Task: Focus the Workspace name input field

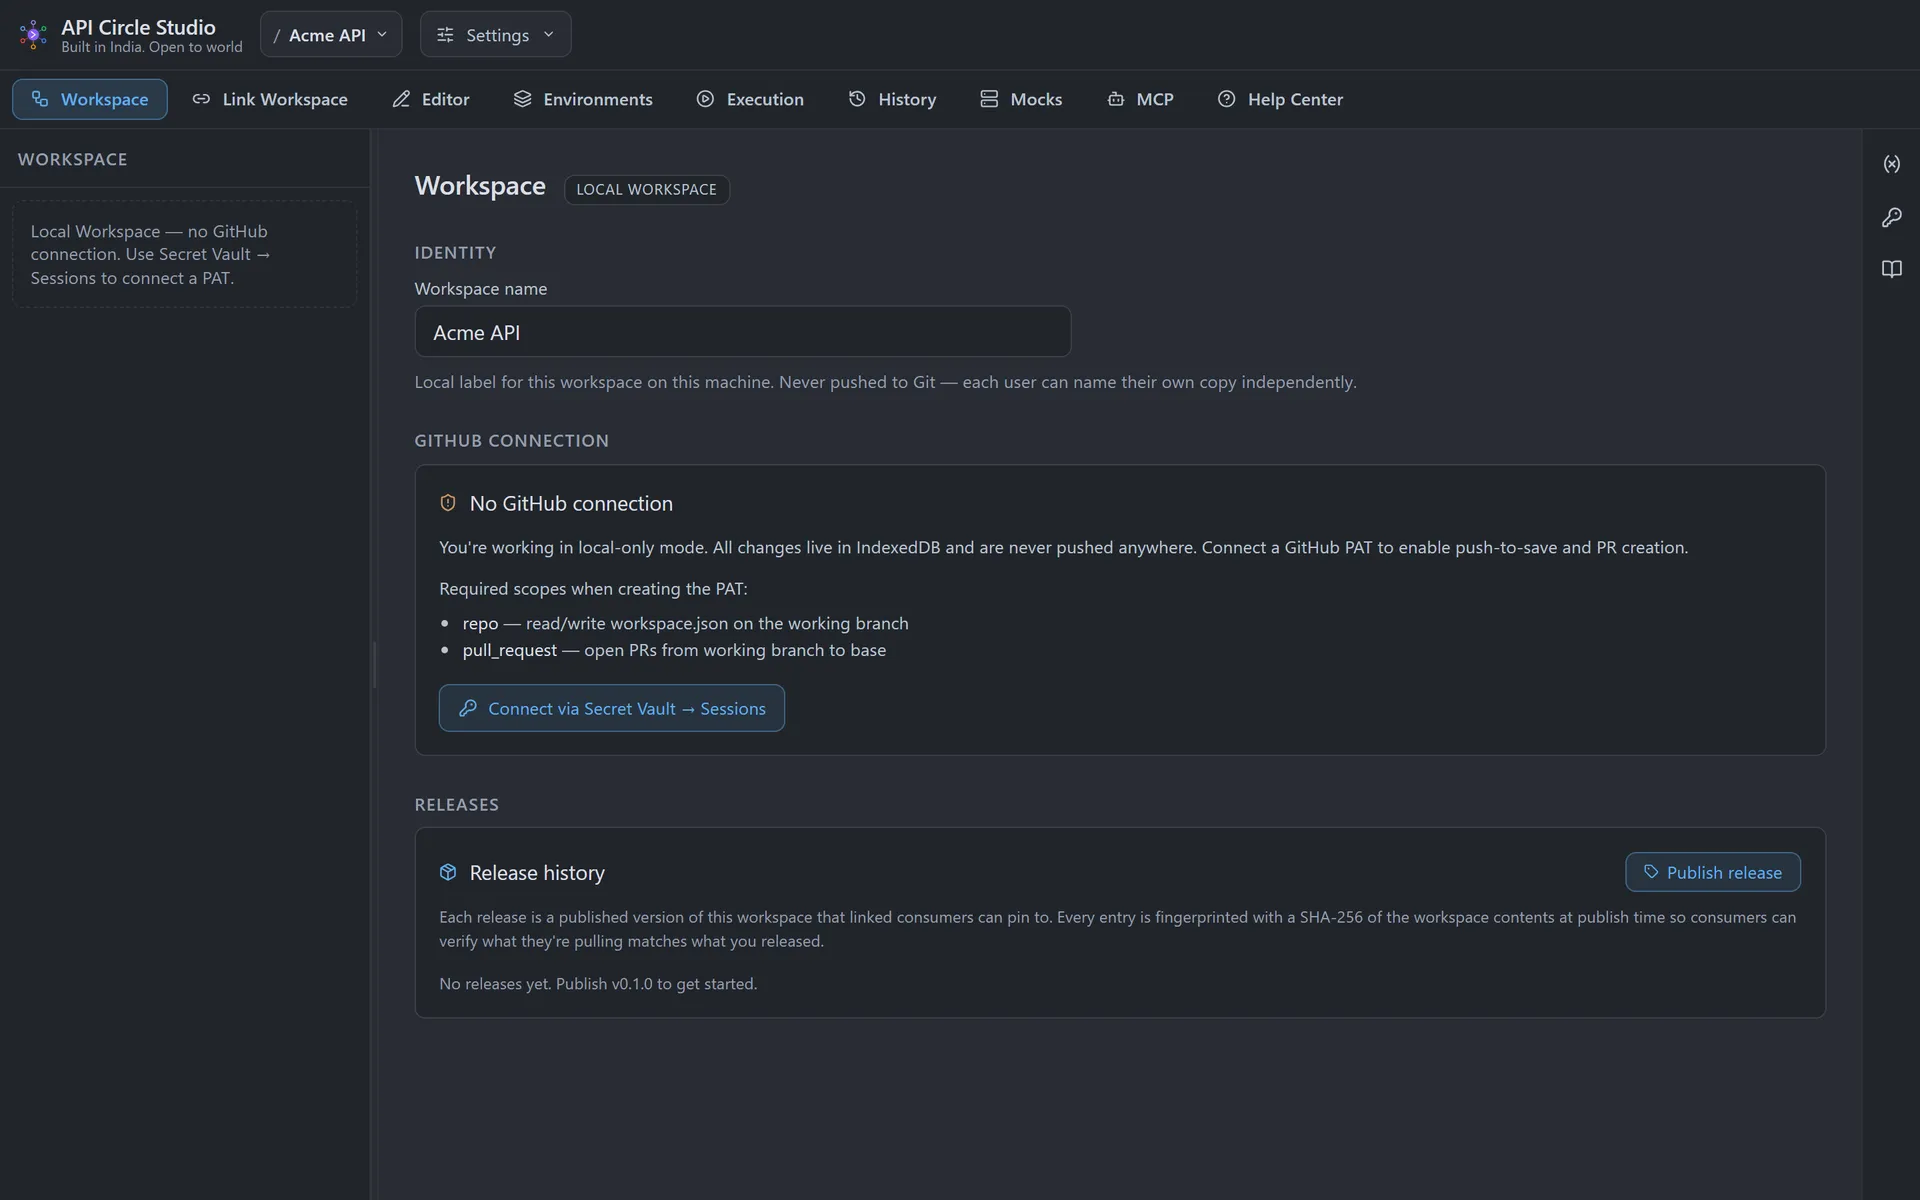Action: point(743,332)
